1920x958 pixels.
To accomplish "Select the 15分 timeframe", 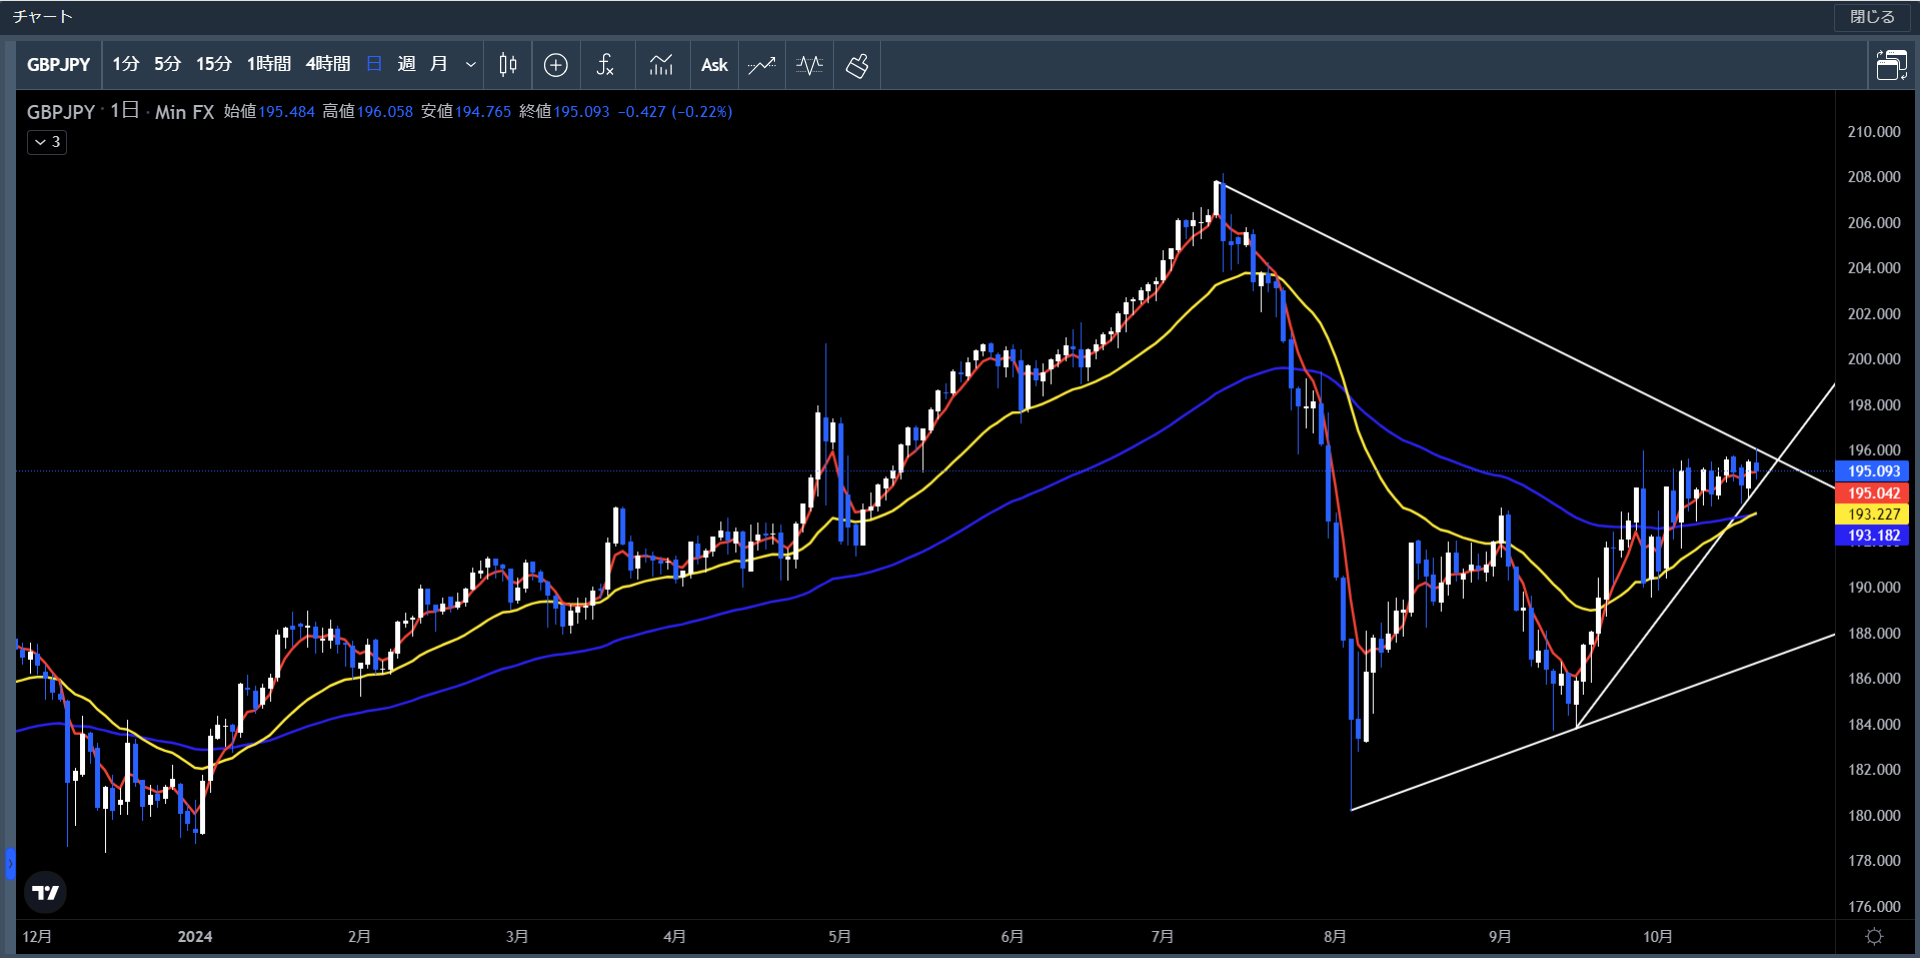I will tap(214, 64).
